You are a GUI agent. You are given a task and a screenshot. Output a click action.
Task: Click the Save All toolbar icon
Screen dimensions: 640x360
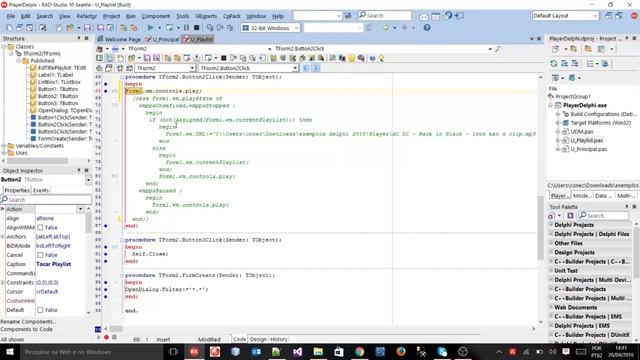100,28
